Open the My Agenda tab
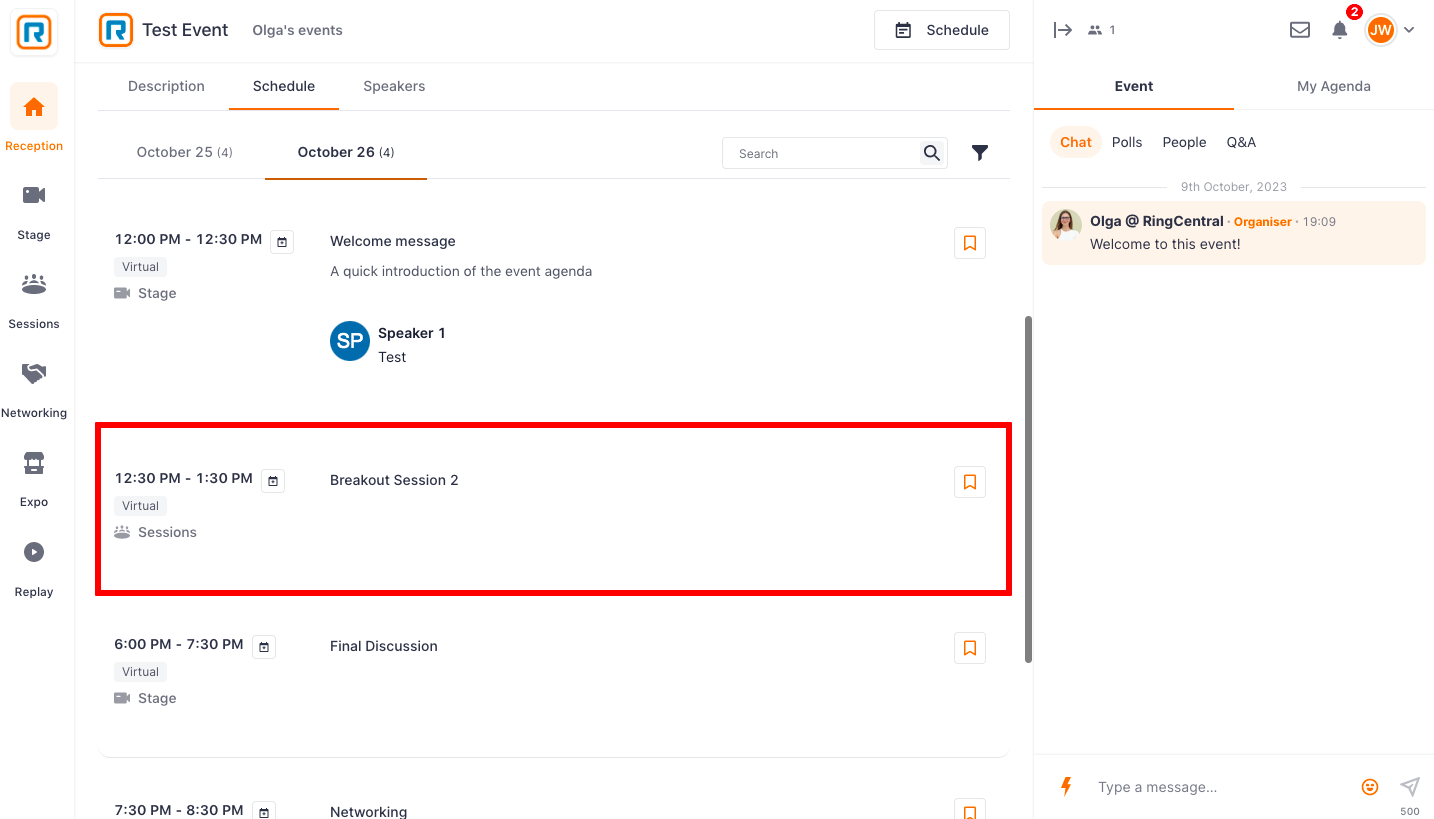1434x819 pixels. [x=1334, y=86]
